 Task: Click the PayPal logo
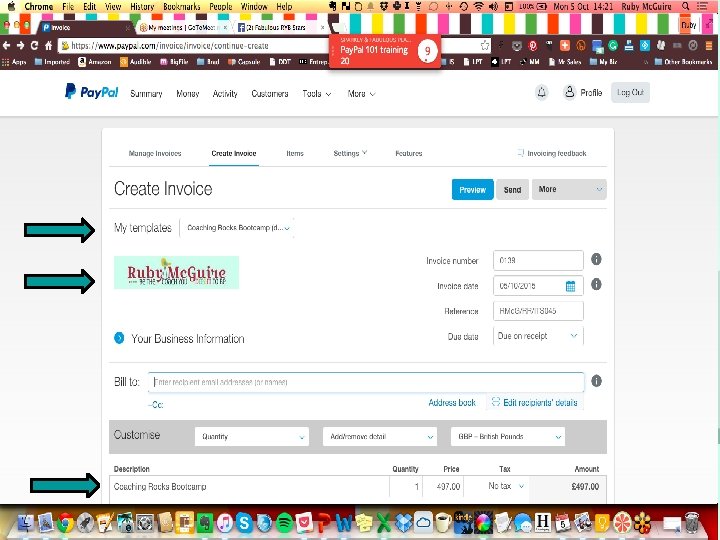91,92
